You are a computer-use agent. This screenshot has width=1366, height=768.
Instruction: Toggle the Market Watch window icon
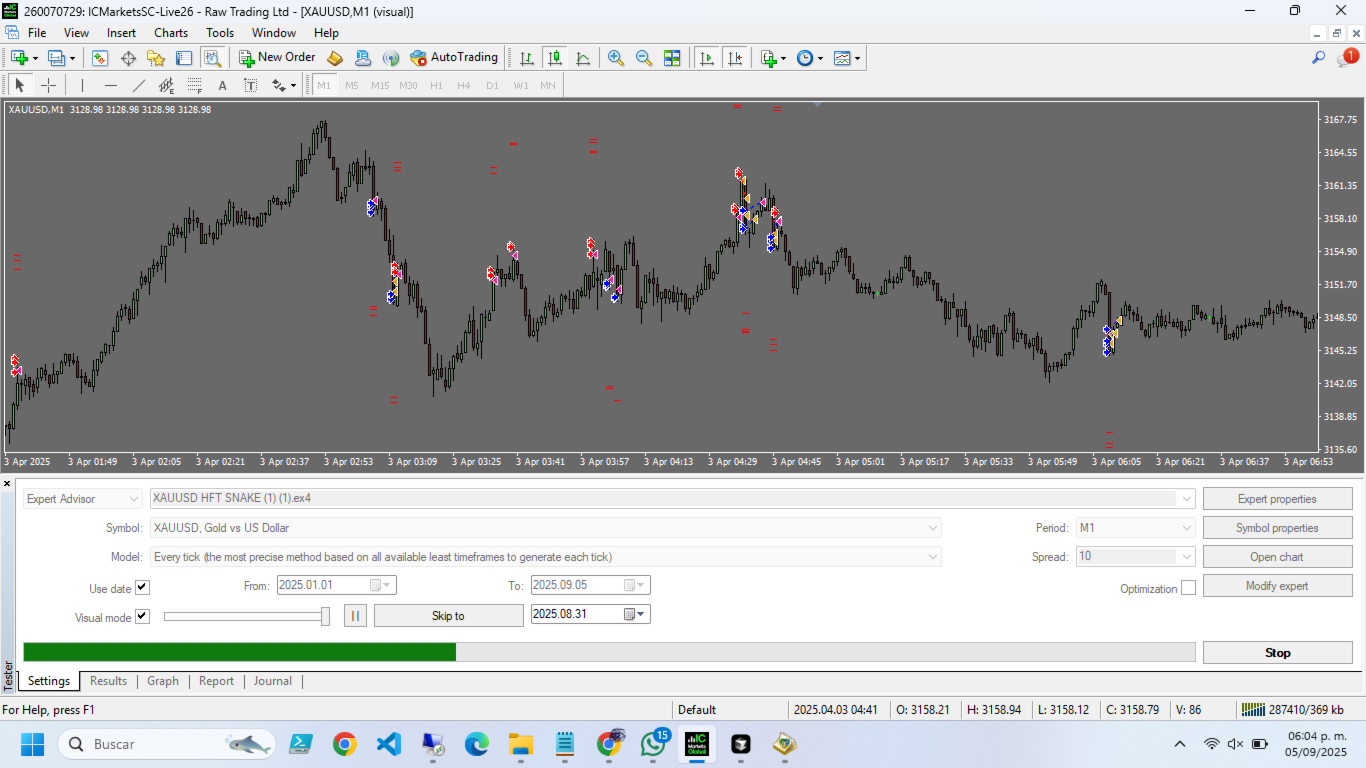(x=100, y=58)
